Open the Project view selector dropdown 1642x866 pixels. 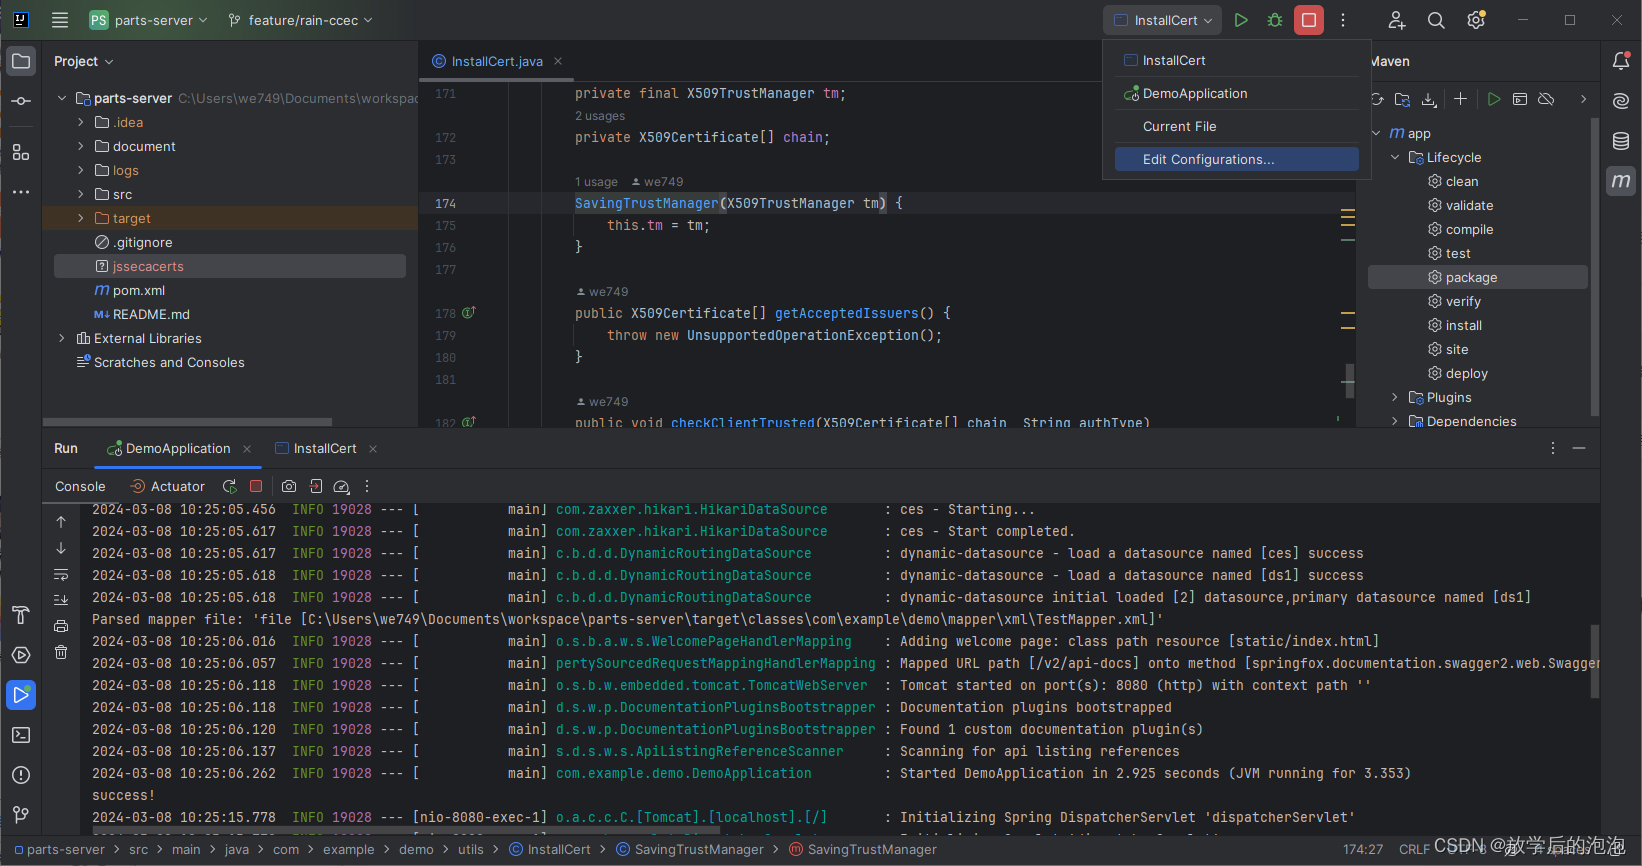pos(84,61)
